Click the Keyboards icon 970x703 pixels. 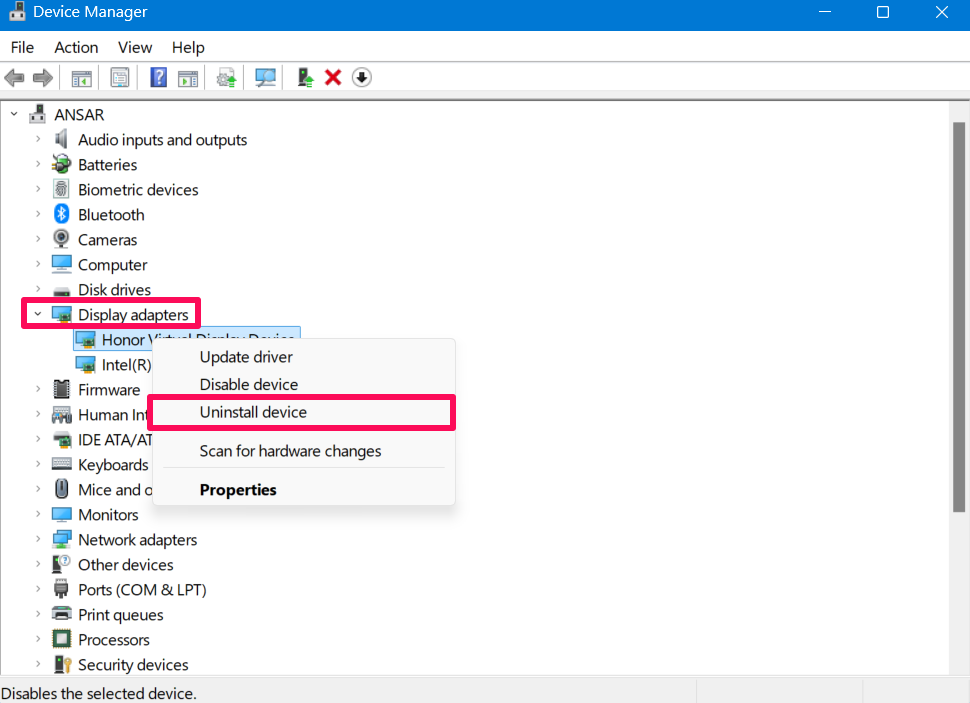click(x=61, y=464)
